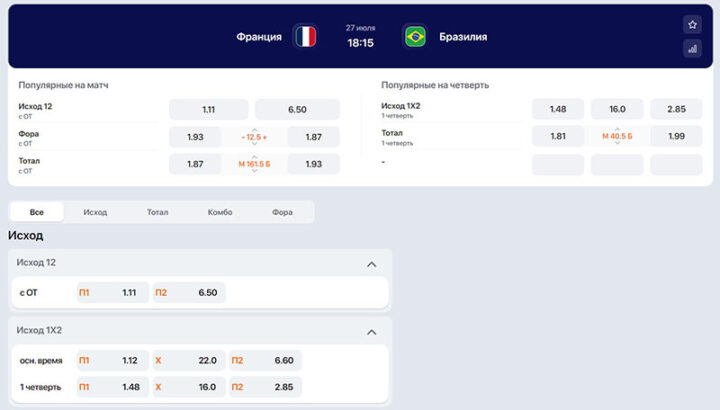
Task: Change the quarter Тотал 40.5 line
Action: (x=616, y=136)
